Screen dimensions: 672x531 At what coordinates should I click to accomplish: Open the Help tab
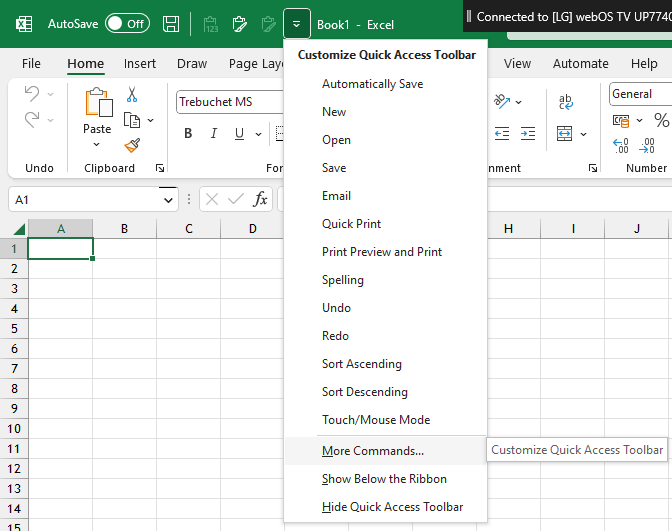644,63
